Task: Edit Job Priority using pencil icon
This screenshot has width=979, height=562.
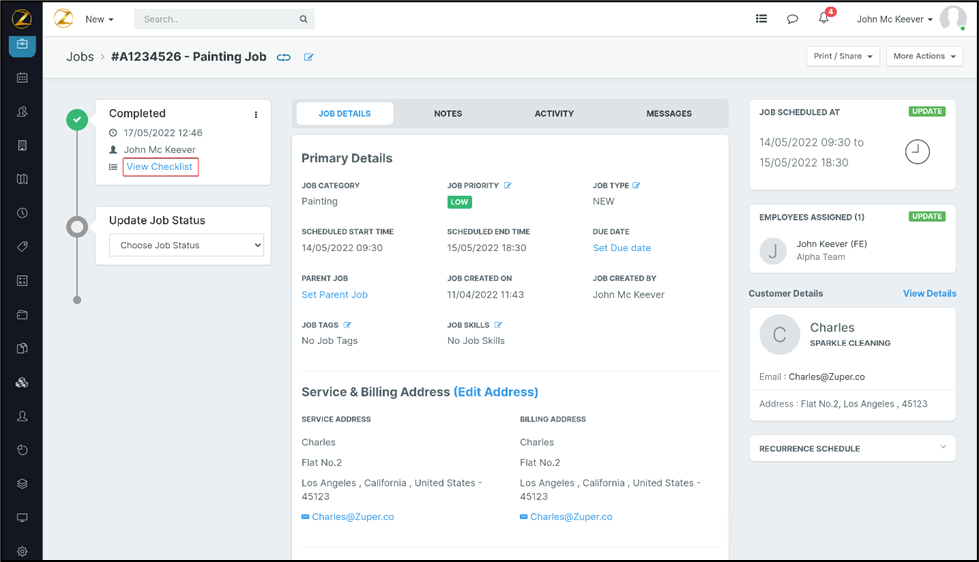Action: coord(508,185)
